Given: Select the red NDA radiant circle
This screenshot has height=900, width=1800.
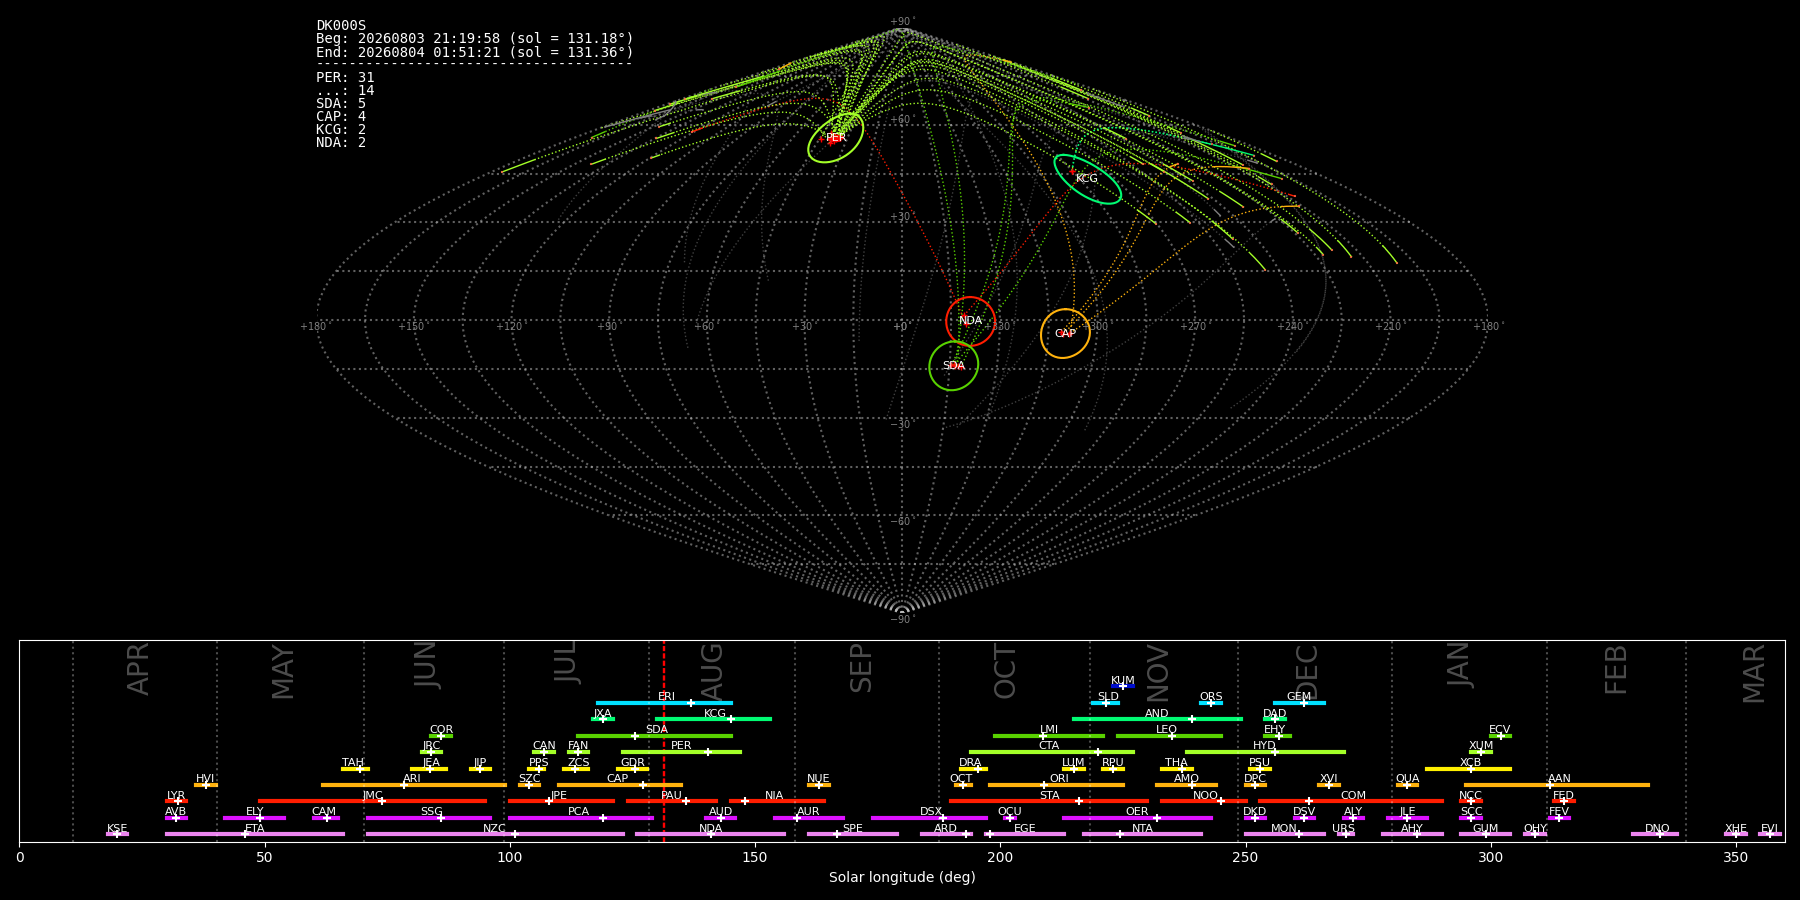Looking at the screenshot, I should click(970, 321).
